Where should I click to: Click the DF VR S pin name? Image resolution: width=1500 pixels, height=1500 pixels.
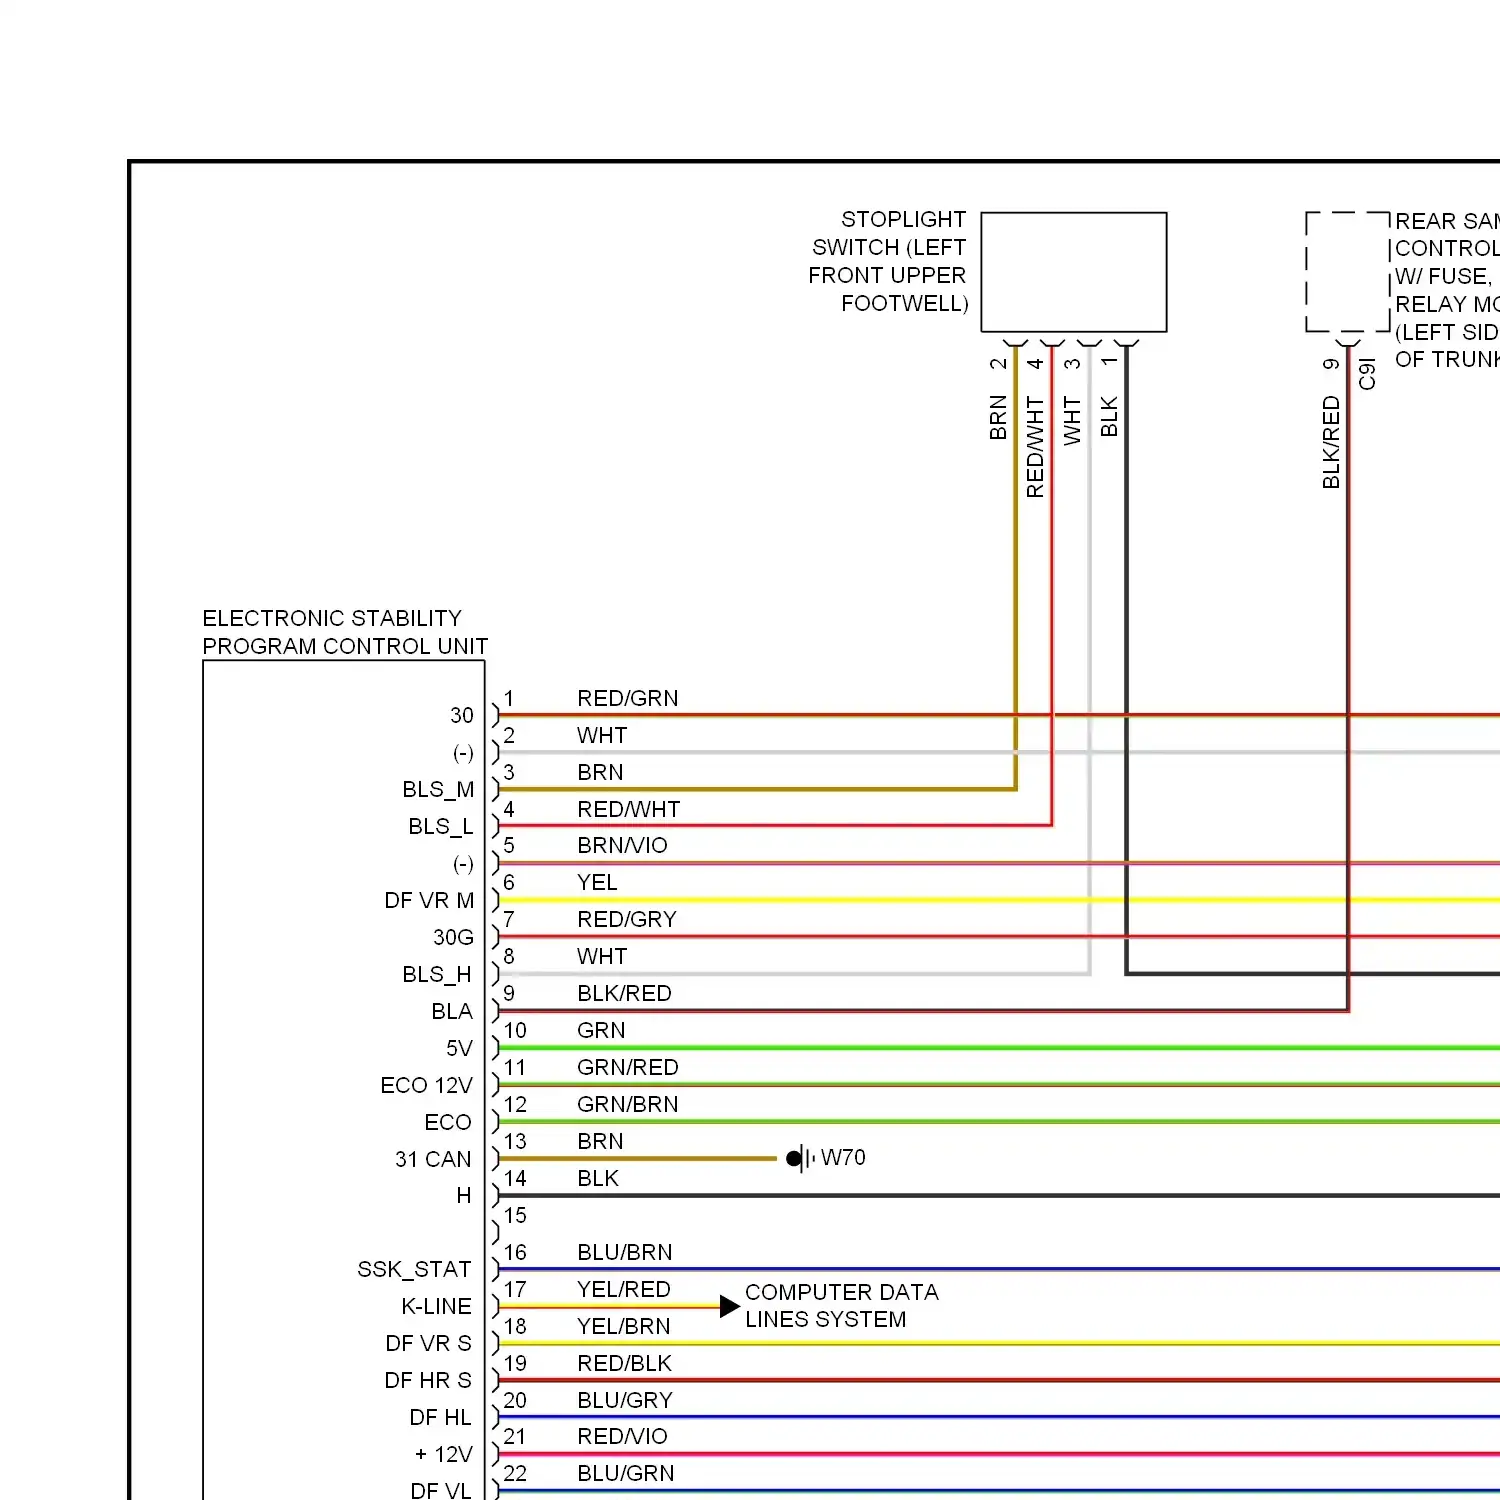(428, 1343)
